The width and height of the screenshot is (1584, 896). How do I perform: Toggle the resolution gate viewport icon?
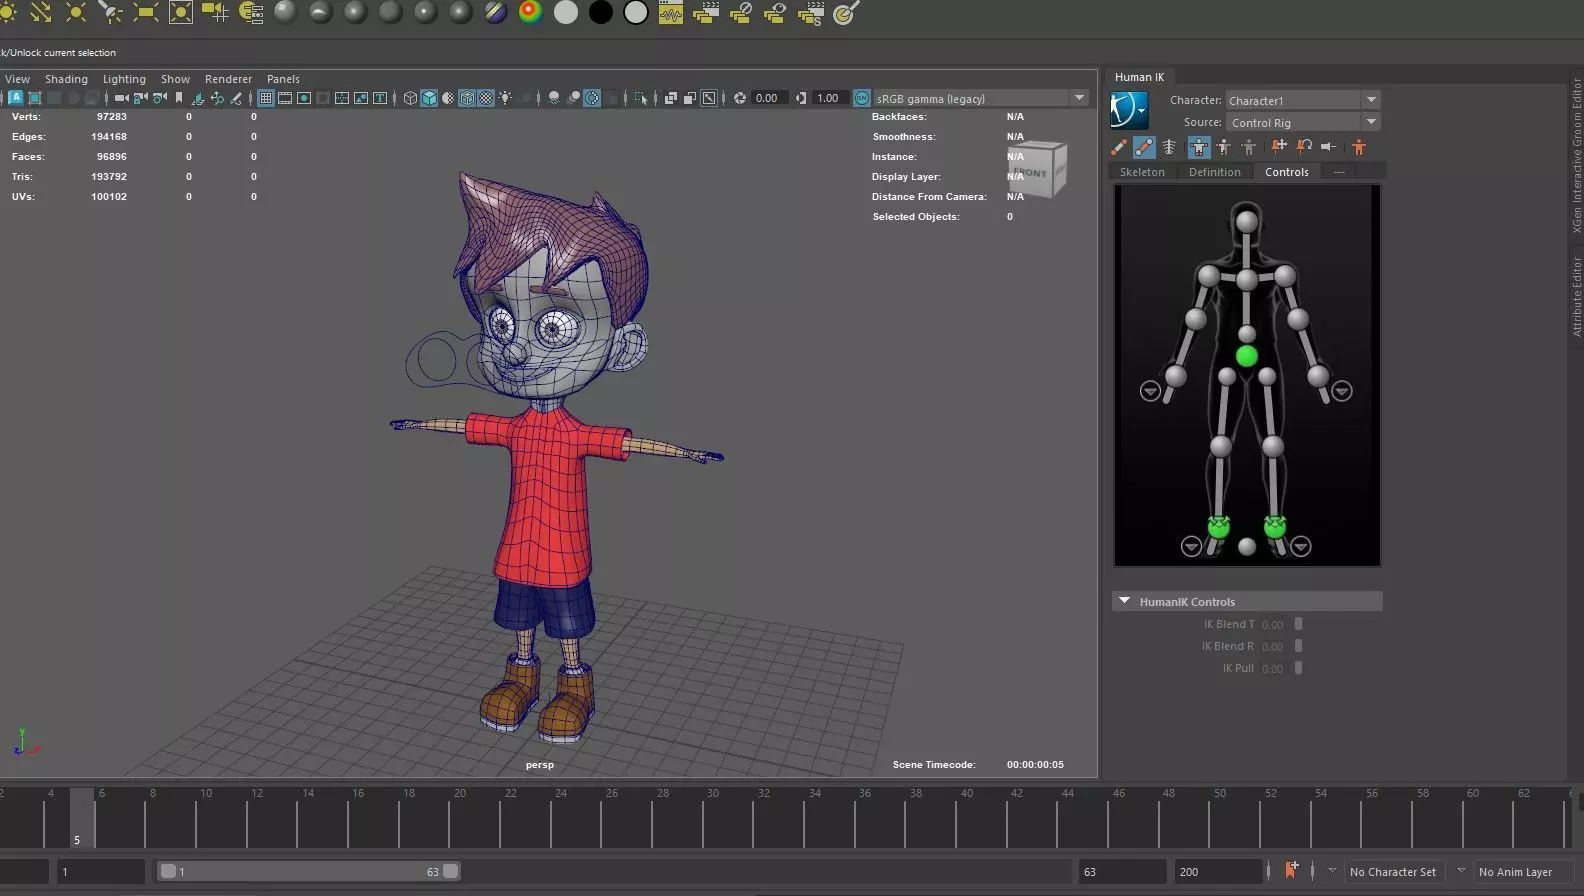tap(304, 98)
